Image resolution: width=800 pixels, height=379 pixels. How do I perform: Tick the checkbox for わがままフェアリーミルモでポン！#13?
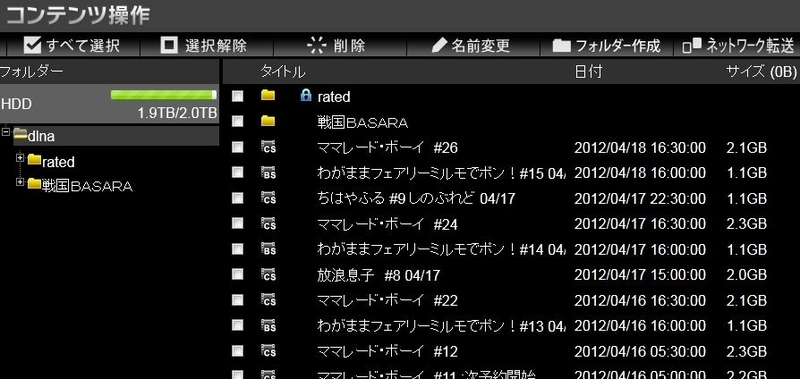pos(237,325)
